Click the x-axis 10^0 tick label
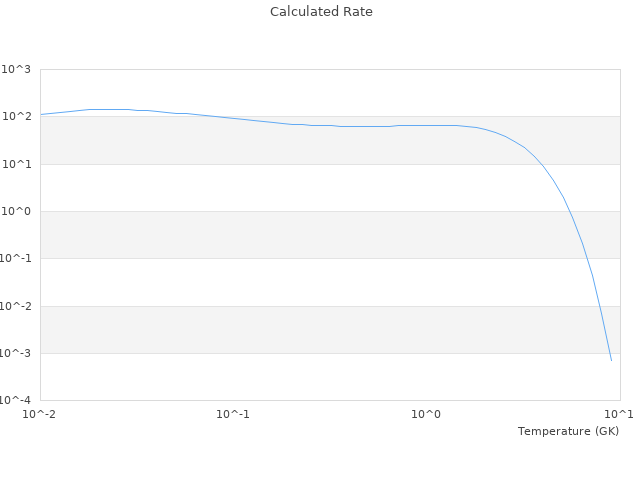The image size is (640, 480). tap(427, 414)
